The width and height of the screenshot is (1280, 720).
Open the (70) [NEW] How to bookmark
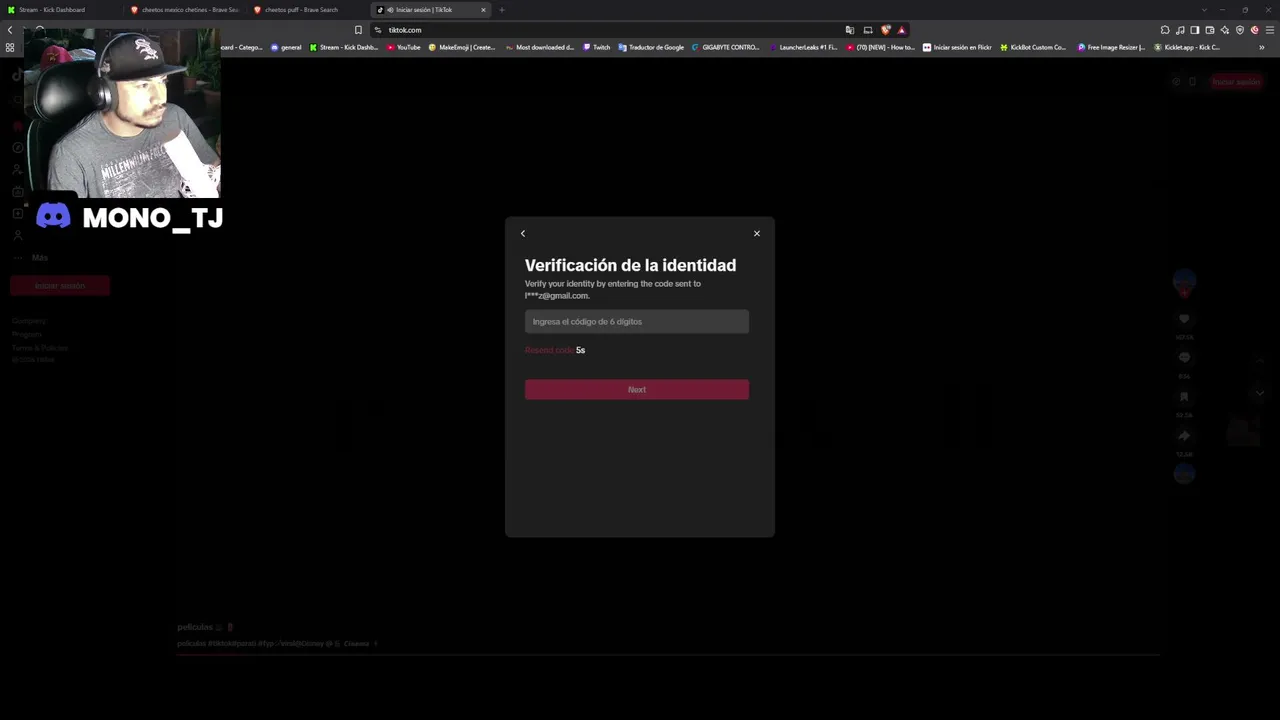click(880, 47)
